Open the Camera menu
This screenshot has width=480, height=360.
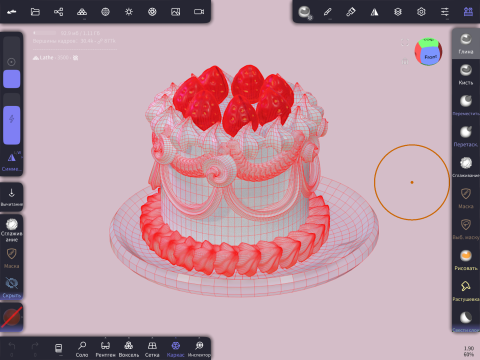199,12
